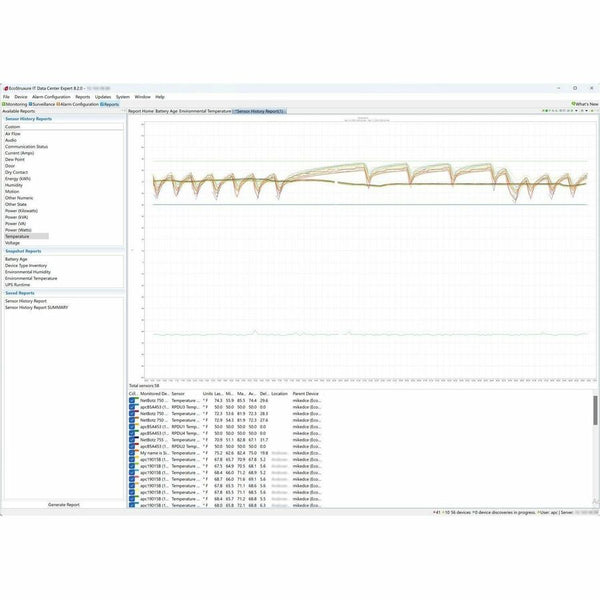This screenshot has height=600, width=600.
Task: Switch to the Surveillance perspective
Action: click(42, 104)
